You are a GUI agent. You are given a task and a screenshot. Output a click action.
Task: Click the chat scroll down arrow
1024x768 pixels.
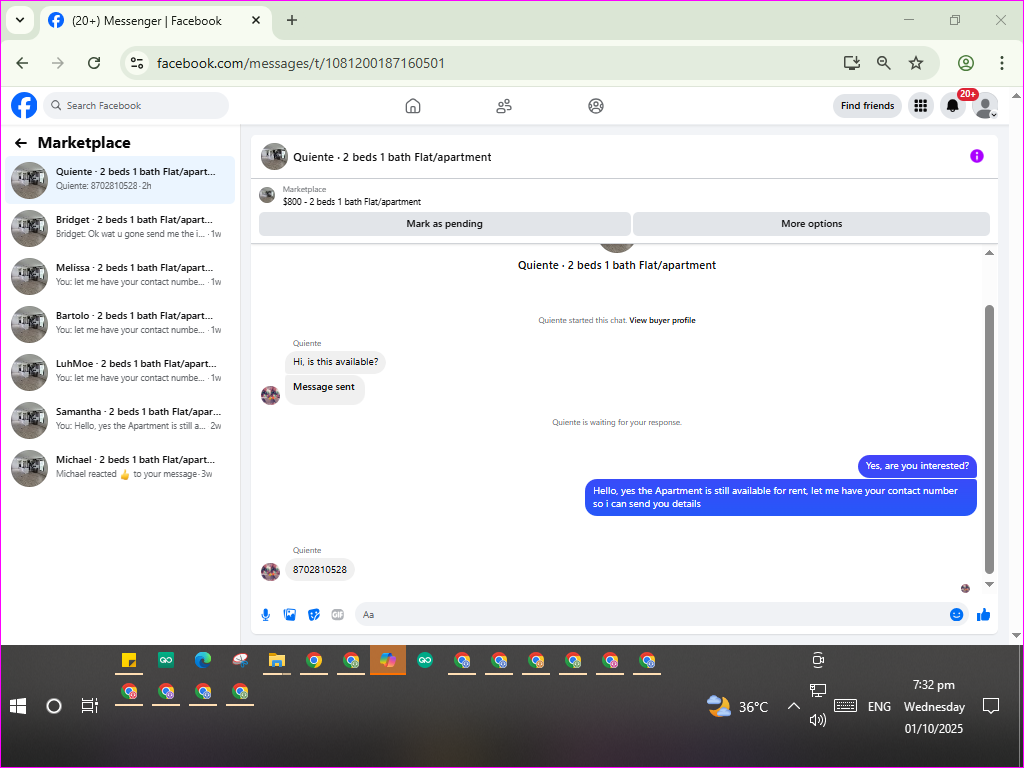click(x=989, y=584)
